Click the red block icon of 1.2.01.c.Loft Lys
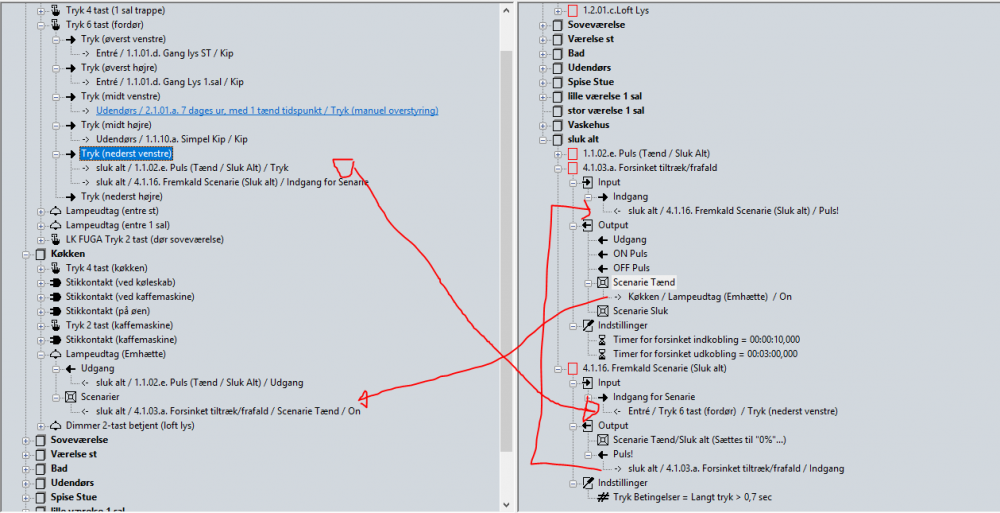 572,11
